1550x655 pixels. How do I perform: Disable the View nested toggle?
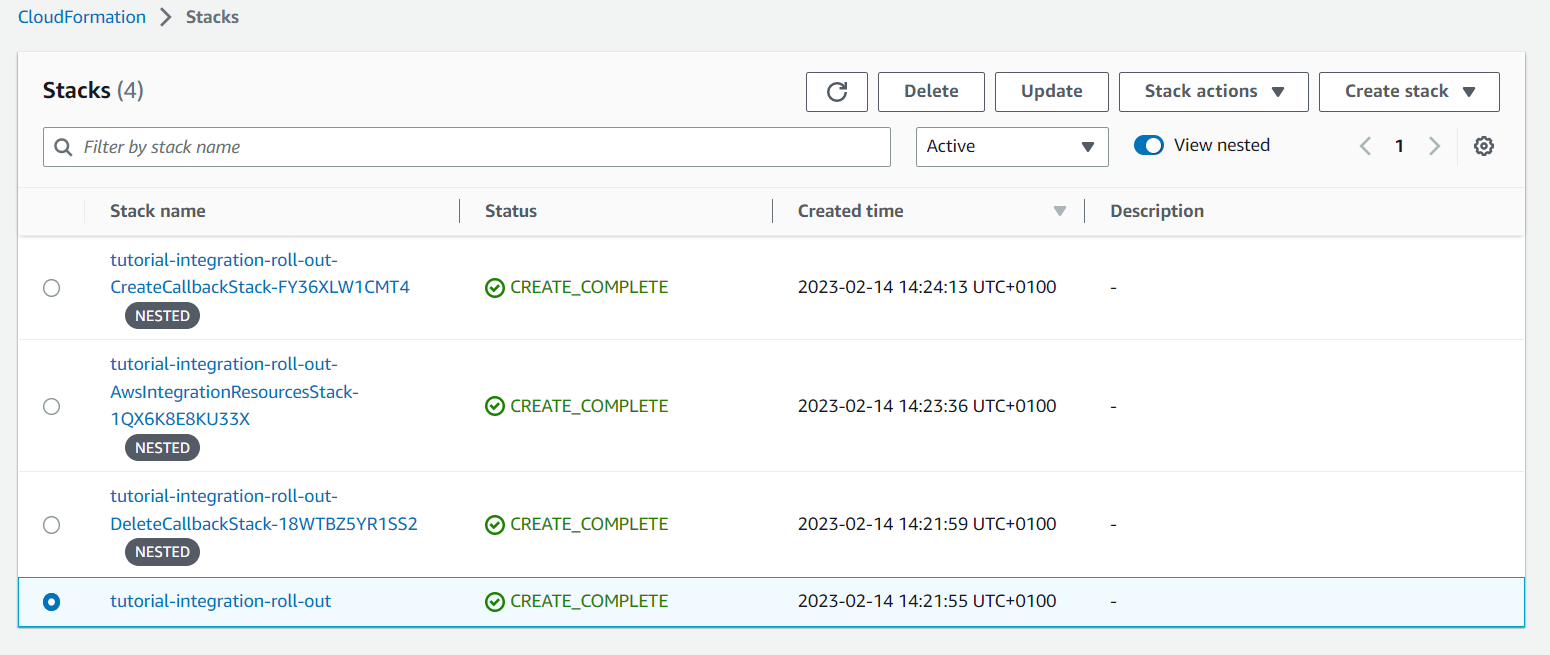coord(1148,144)
